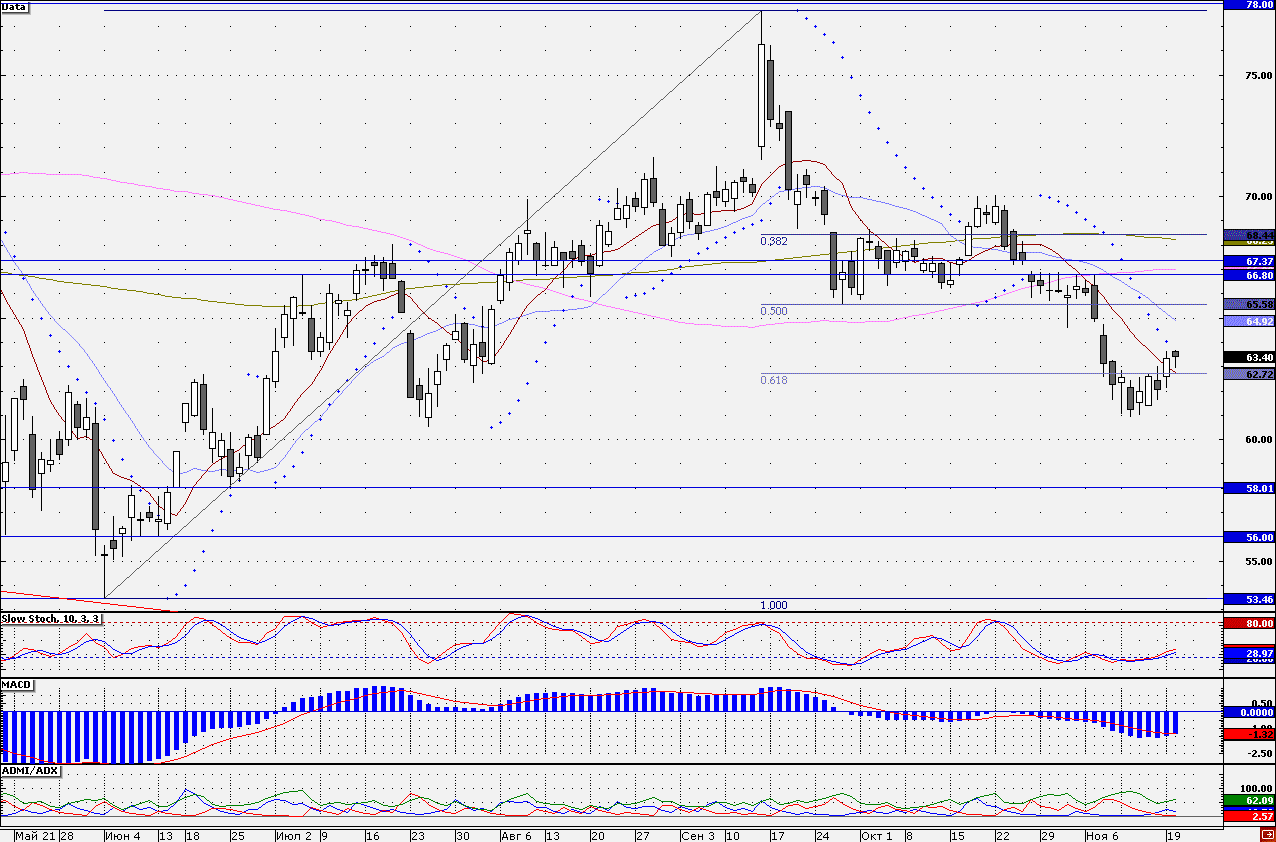Click the 66.80 price level tag
1276x842 pixels.
[x=1249, y=274]
